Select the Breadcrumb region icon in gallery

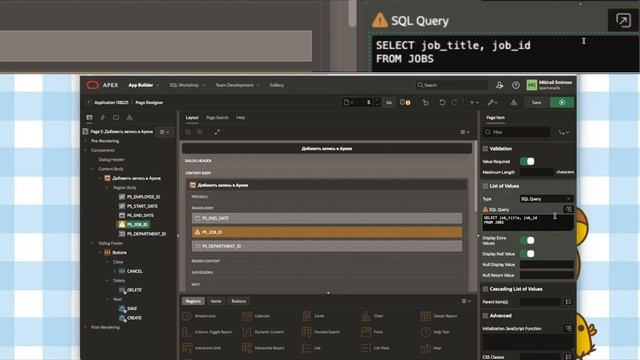pyautogui.click(x=187, y=316)
